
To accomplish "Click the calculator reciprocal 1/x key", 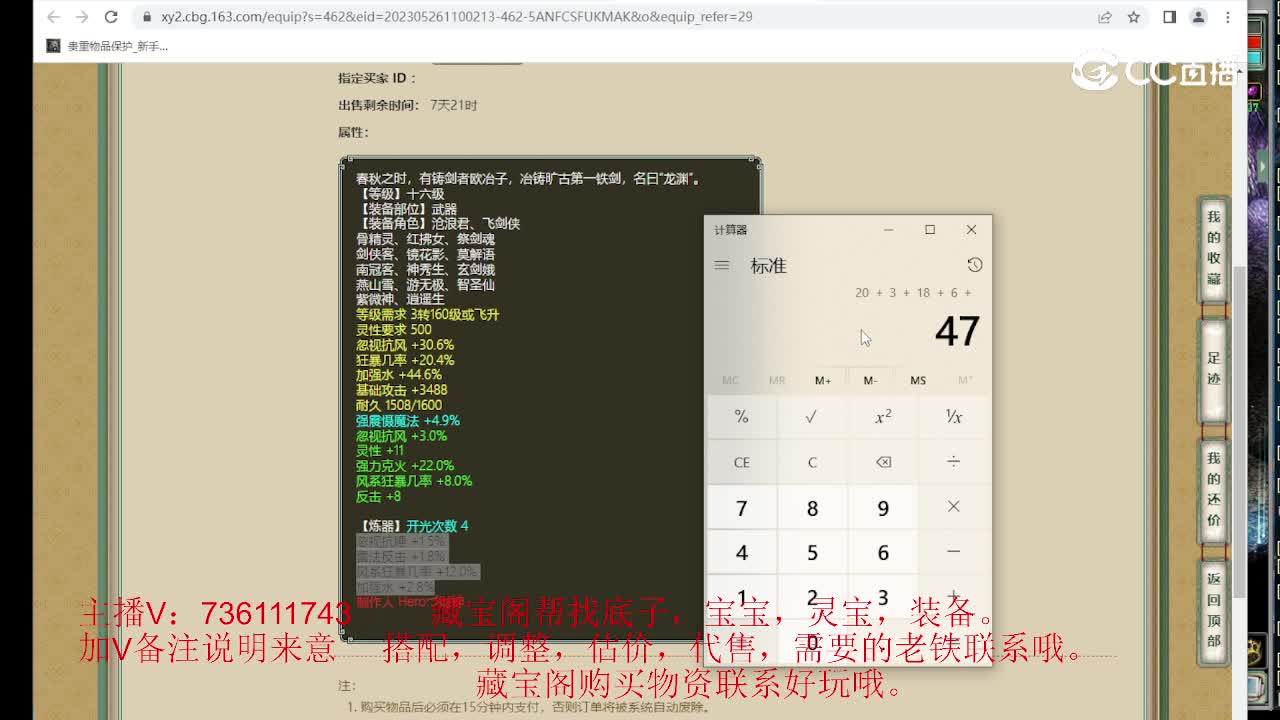I will click(954, 417).
